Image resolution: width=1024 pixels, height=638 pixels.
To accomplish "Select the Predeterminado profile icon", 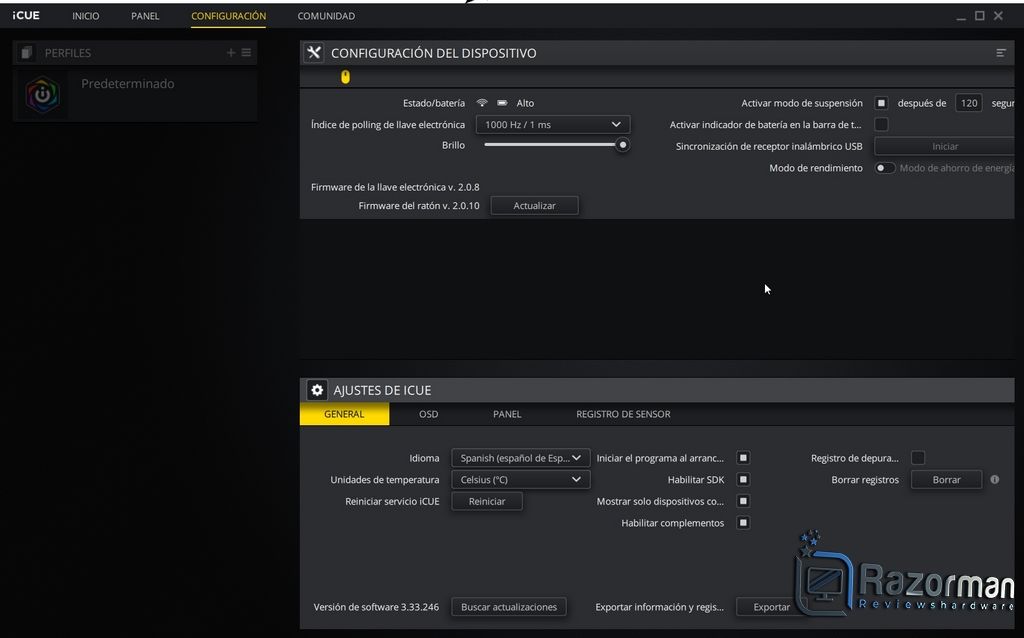I will click(x=42, y=95).
